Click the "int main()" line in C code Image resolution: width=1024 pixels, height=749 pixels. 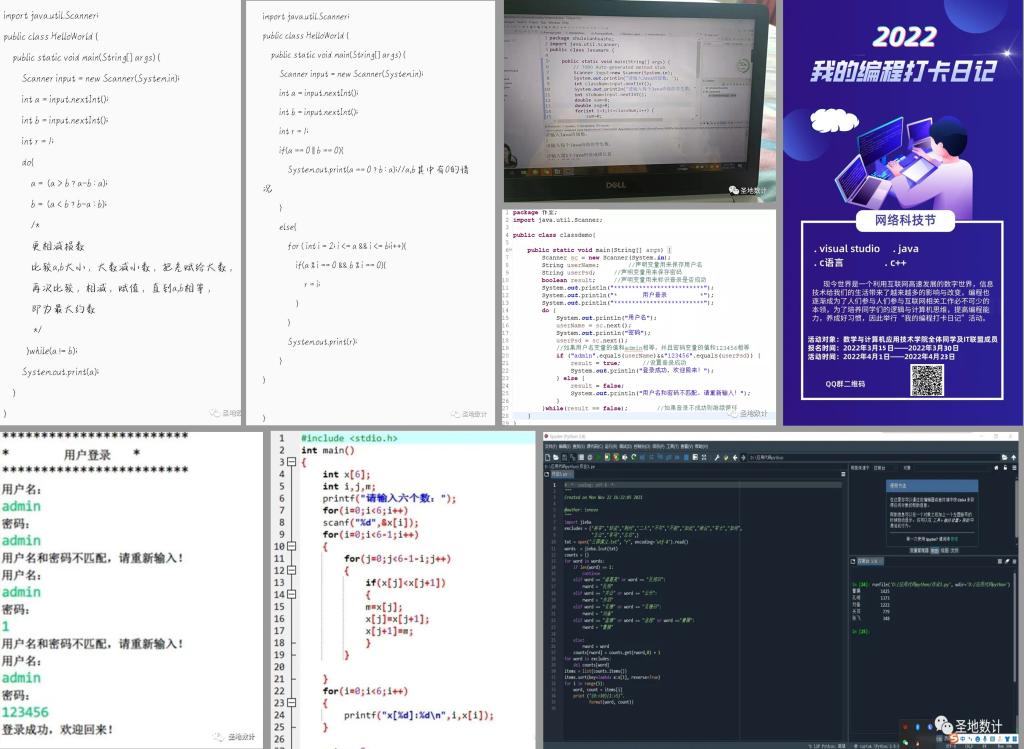[x=328, y=450]
